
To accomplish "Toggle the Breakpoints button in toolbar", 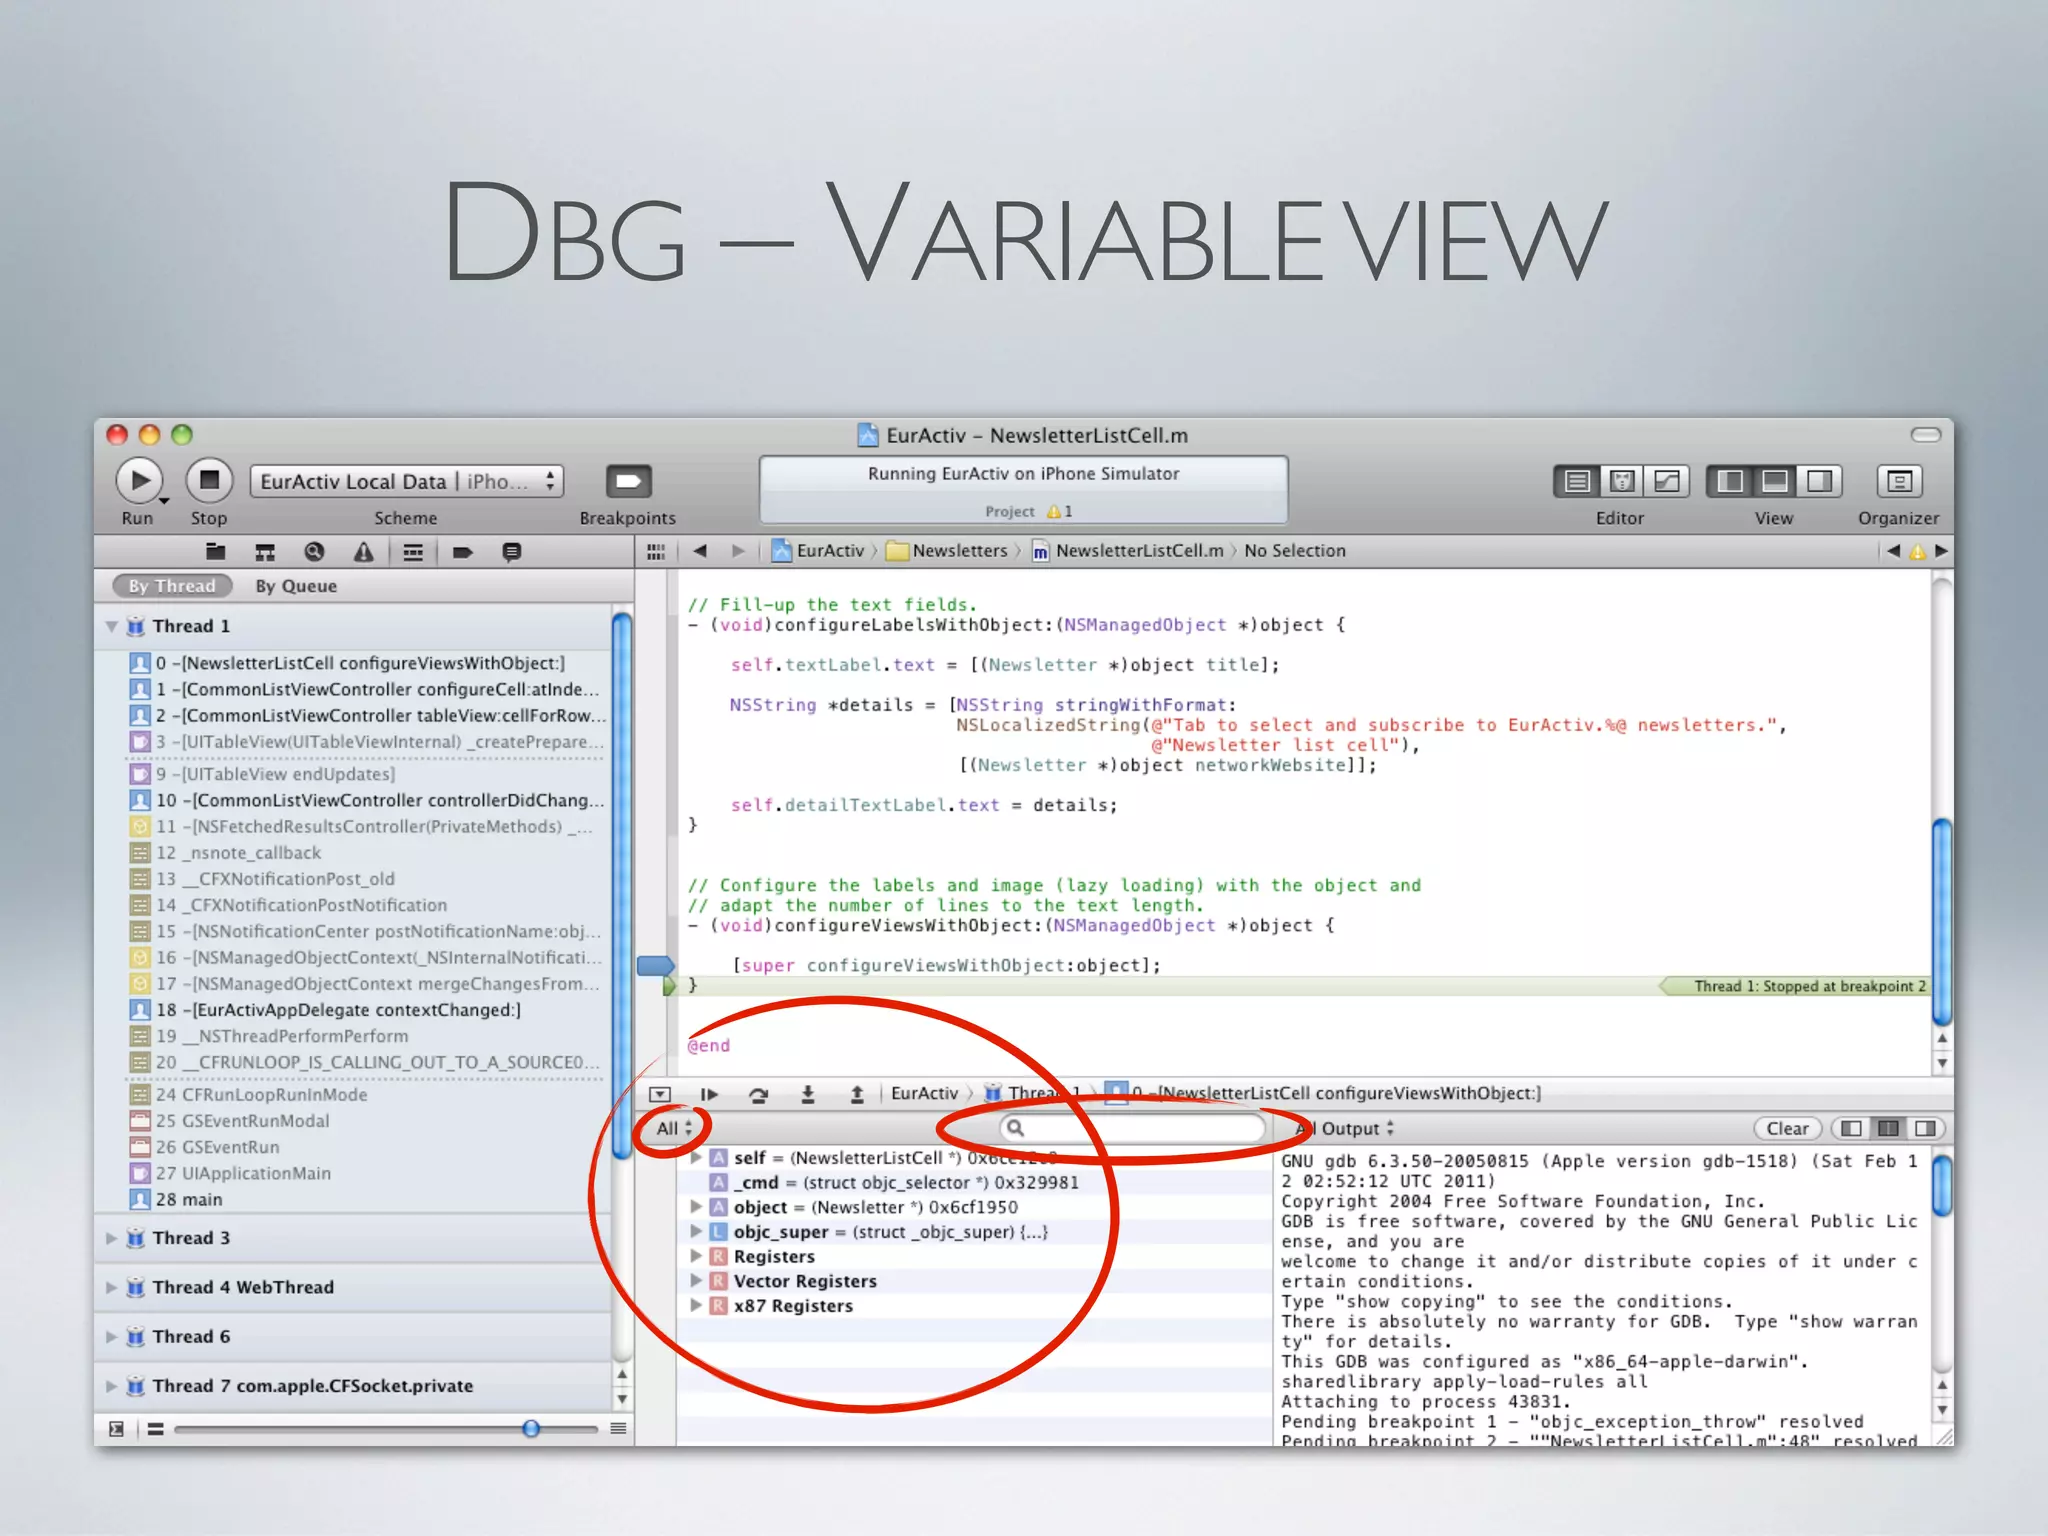I will 628,482.
